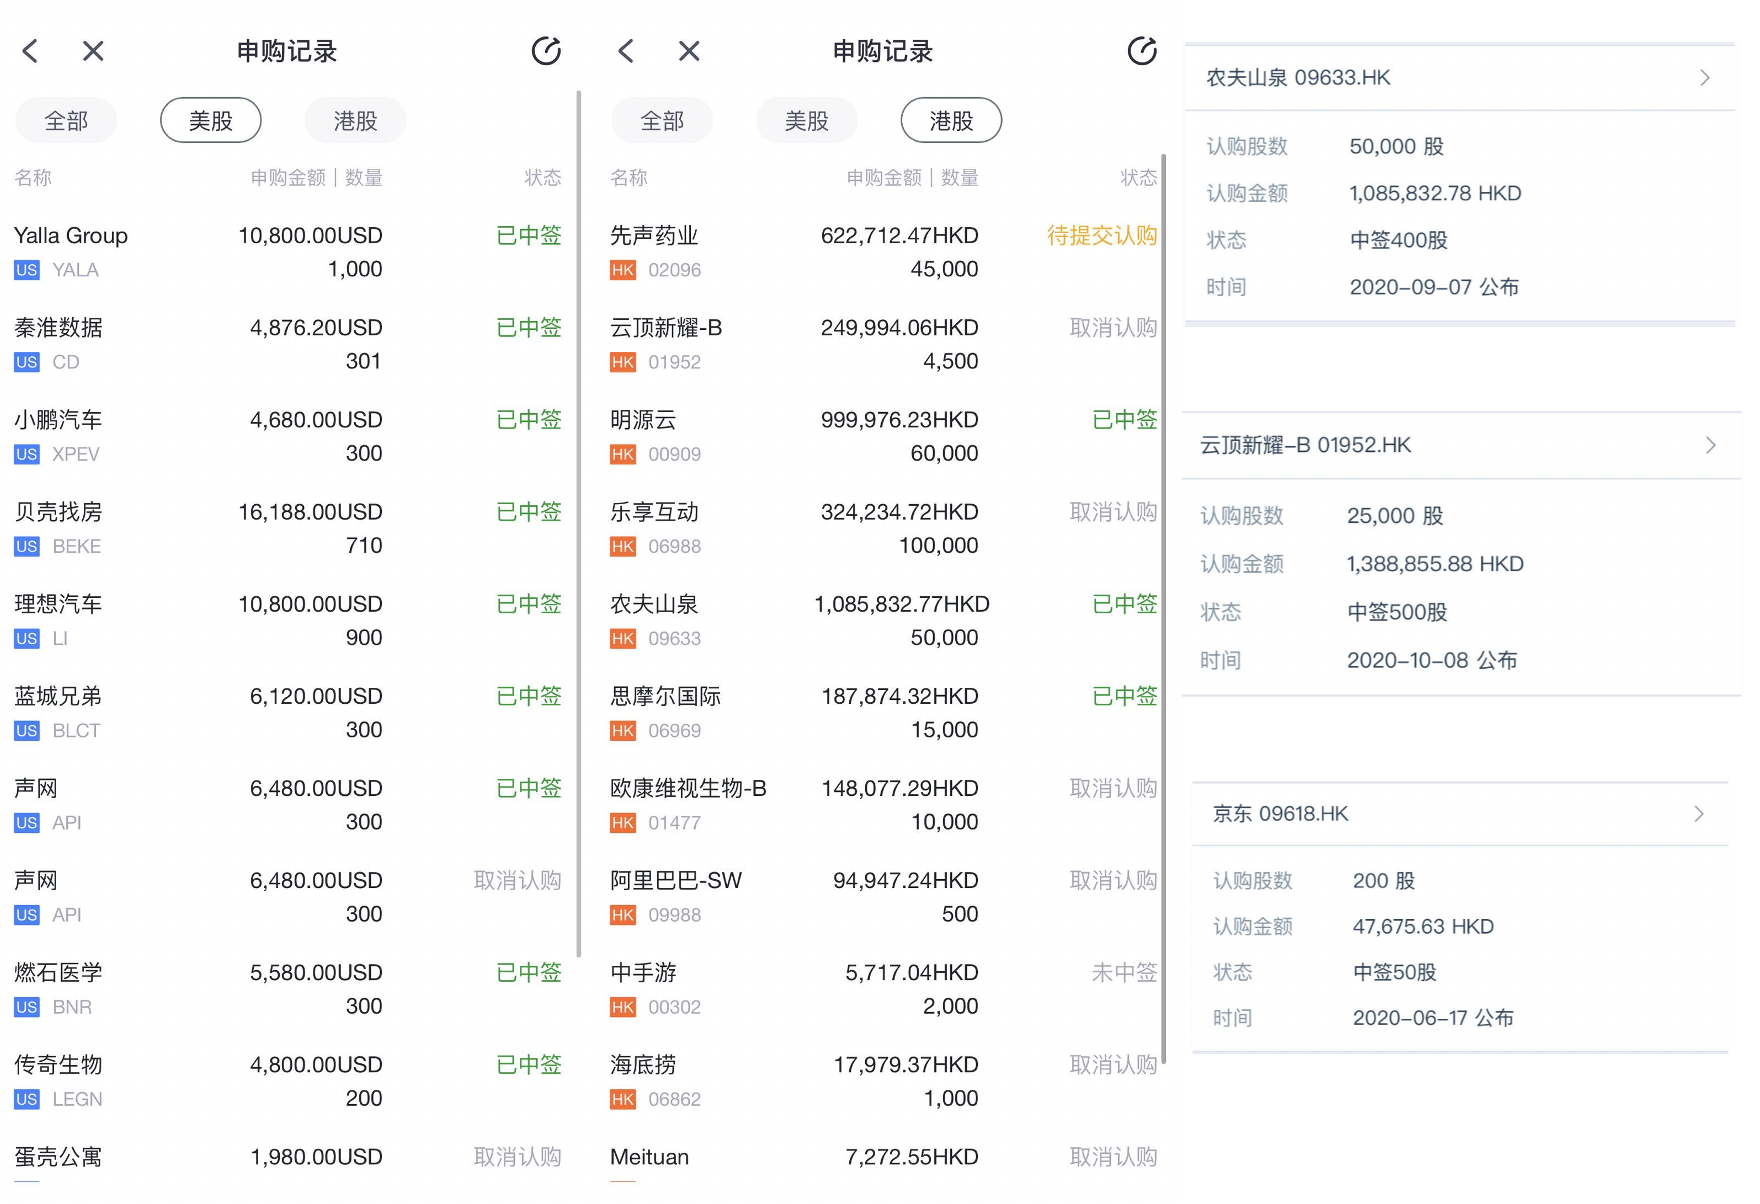Click the 10,800.00USD amount for 理想汽车

tap(310, 604)
